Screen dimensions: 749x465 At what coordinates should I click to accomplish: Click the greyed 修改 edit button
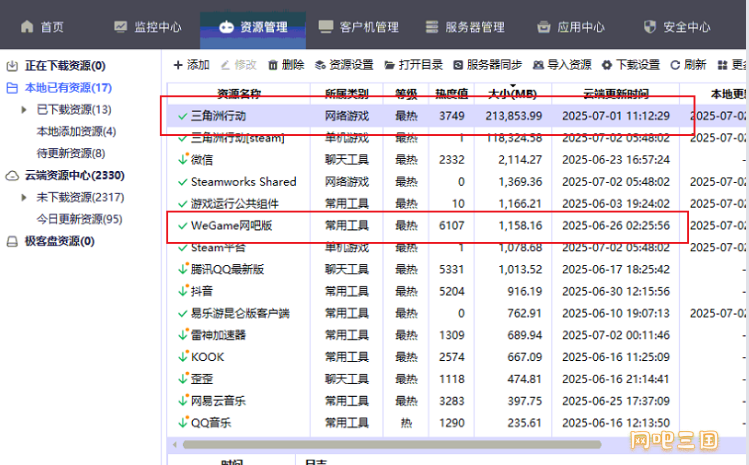(239, 65)
